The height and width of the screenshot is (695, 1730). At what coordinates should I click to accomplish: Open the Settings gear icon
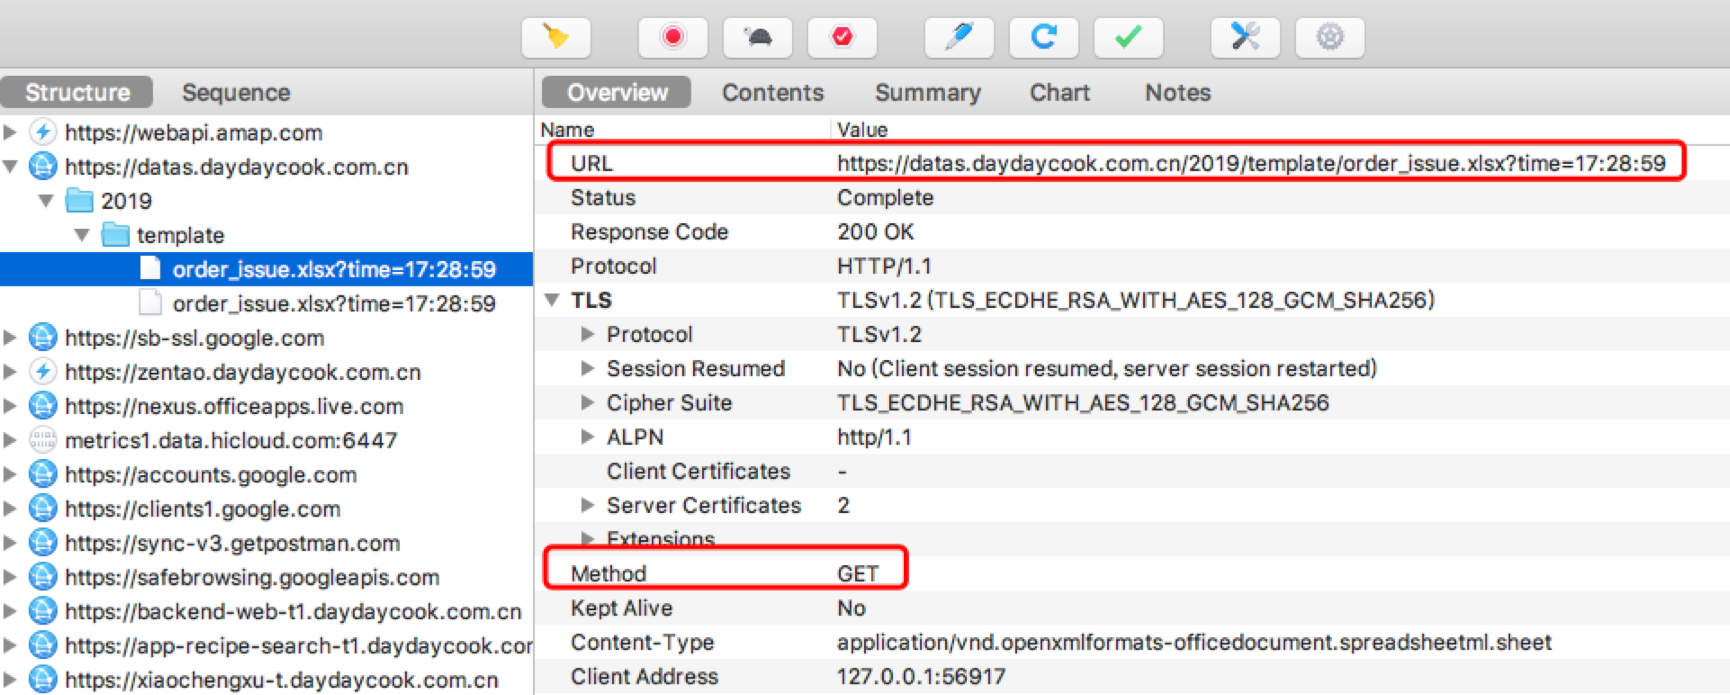(x=1329, y=38)
